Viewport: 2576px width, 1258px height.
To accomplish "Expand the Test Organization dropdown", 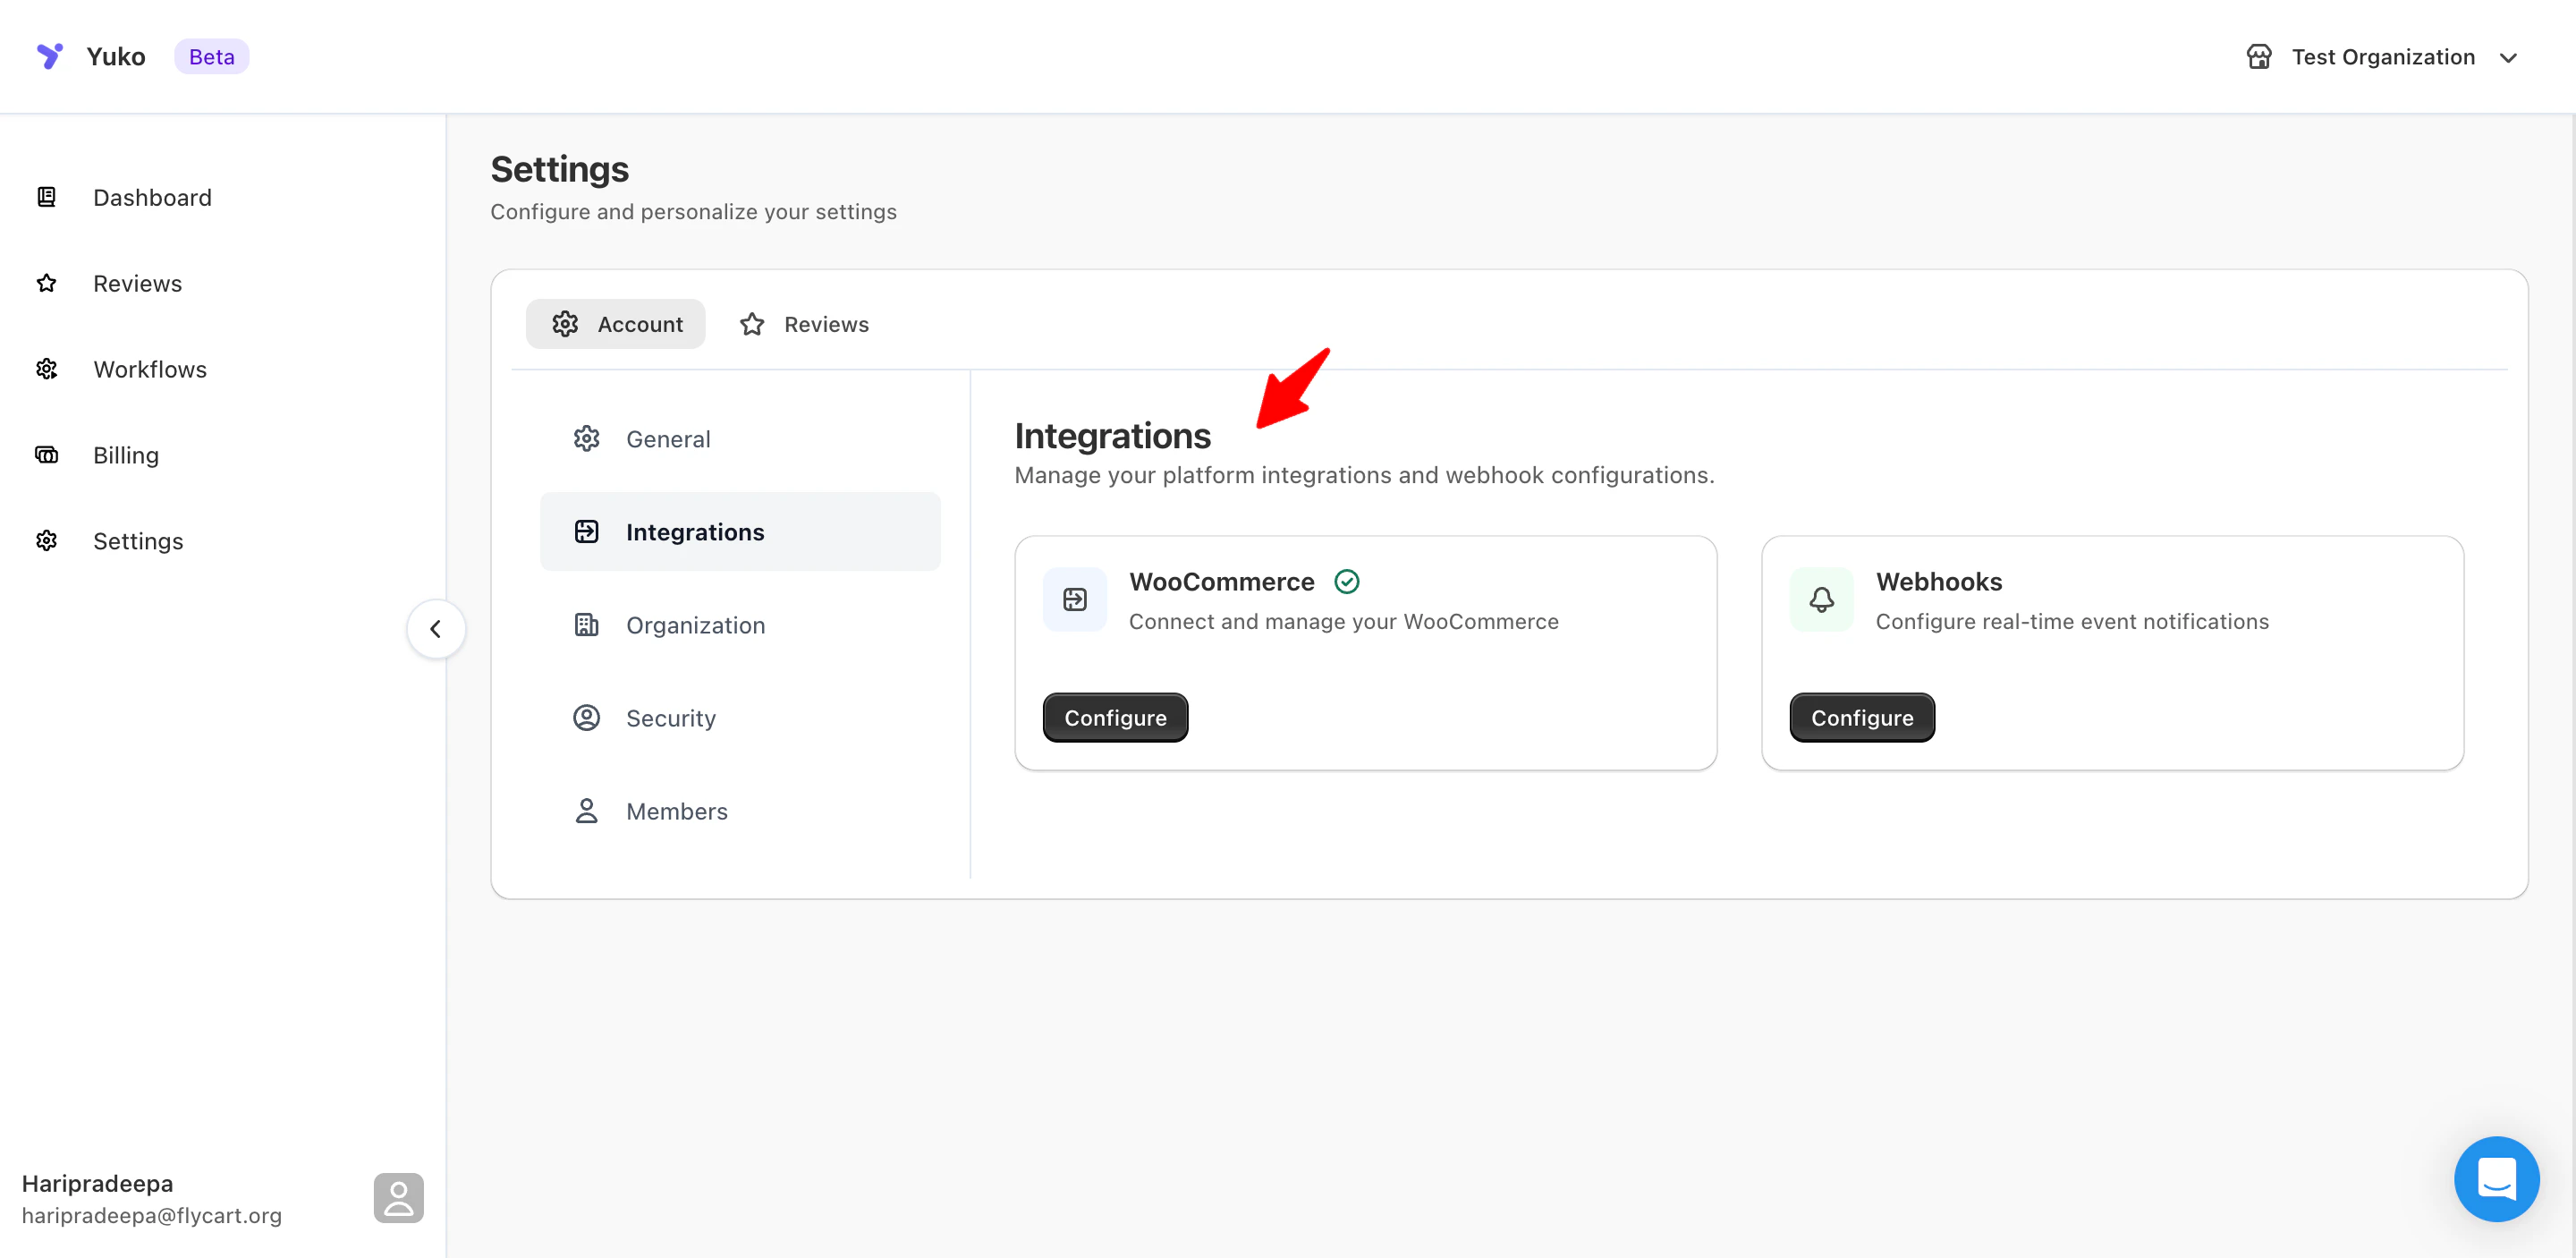I will 2507,58.
